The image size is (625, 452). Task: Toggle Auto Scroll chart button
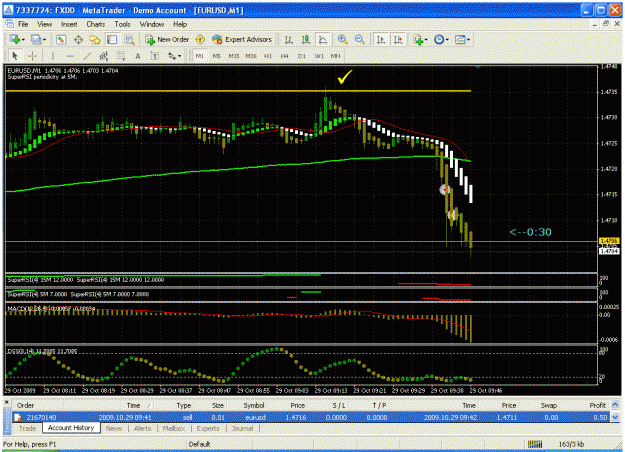(x=381, y=39)
